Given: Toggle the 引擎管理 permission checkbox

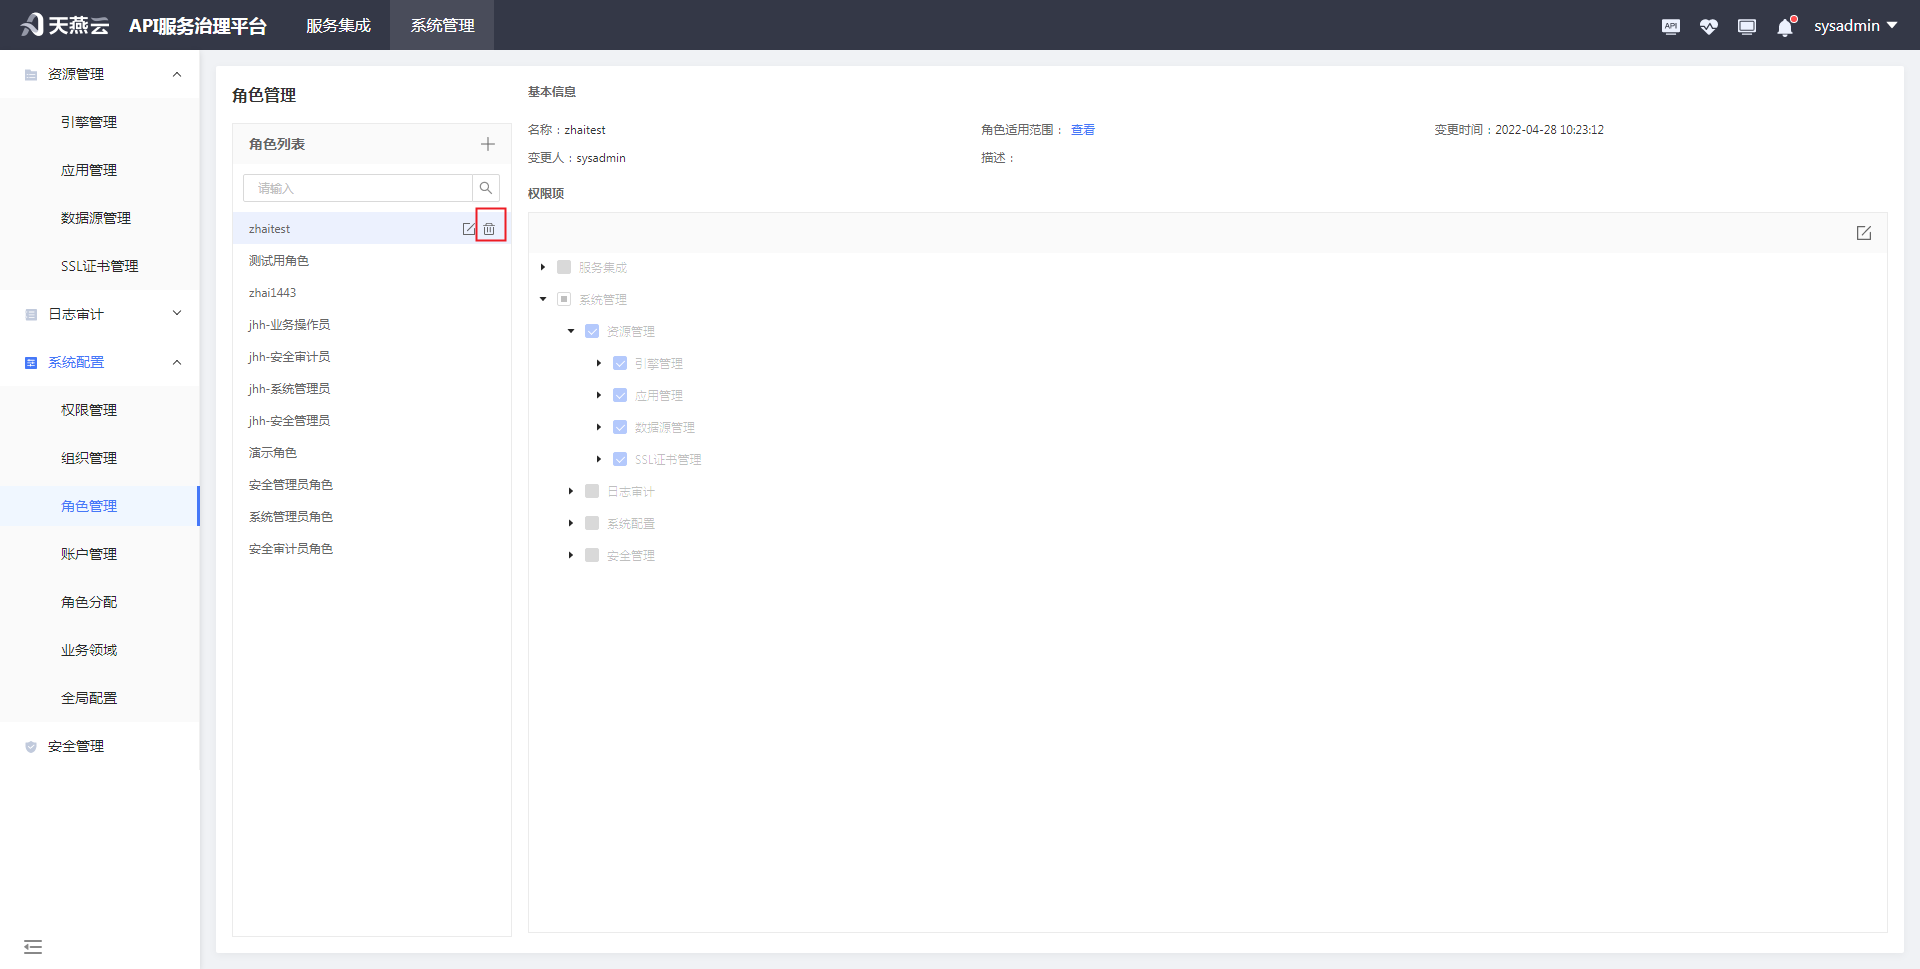Looking at the screenshot, I should coord(620,363).
